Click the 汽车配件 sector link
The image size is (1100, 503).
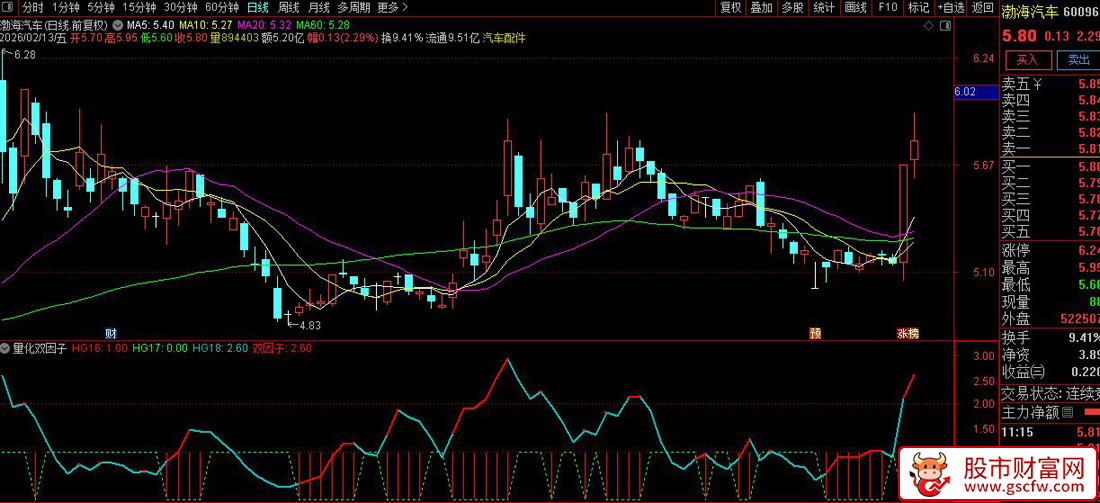pos(504,38)
